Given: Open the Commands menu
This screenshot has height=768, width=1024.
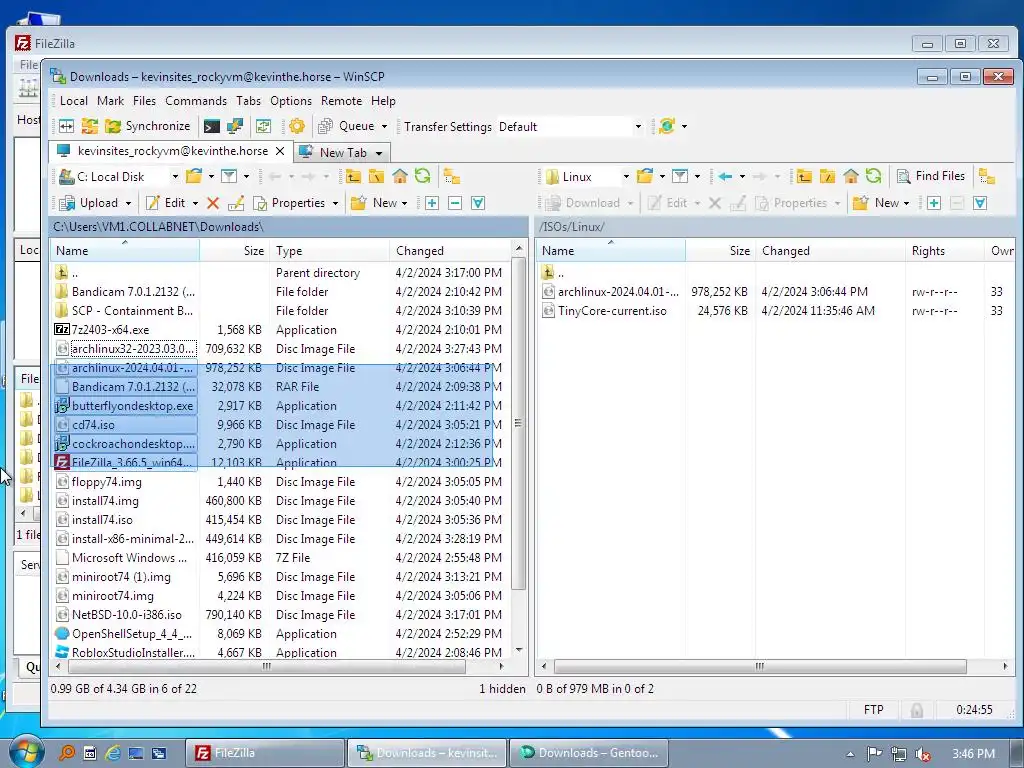Looking at the screenshot, I should (196, 101).
